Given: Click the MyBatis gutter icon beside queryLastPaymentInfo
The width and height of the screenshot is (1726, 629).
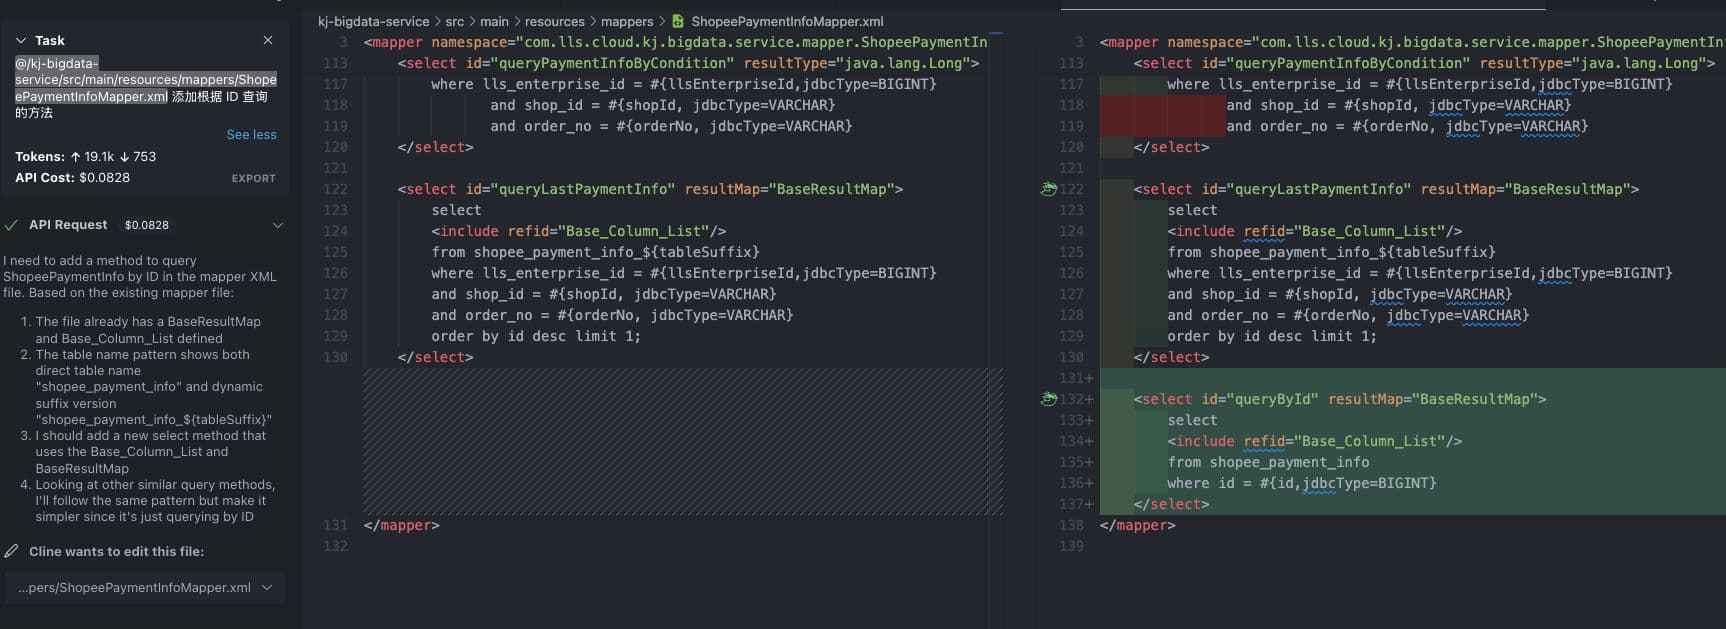Looking at the screenshot, I should pyautogui.click(x=1048, y=189).
